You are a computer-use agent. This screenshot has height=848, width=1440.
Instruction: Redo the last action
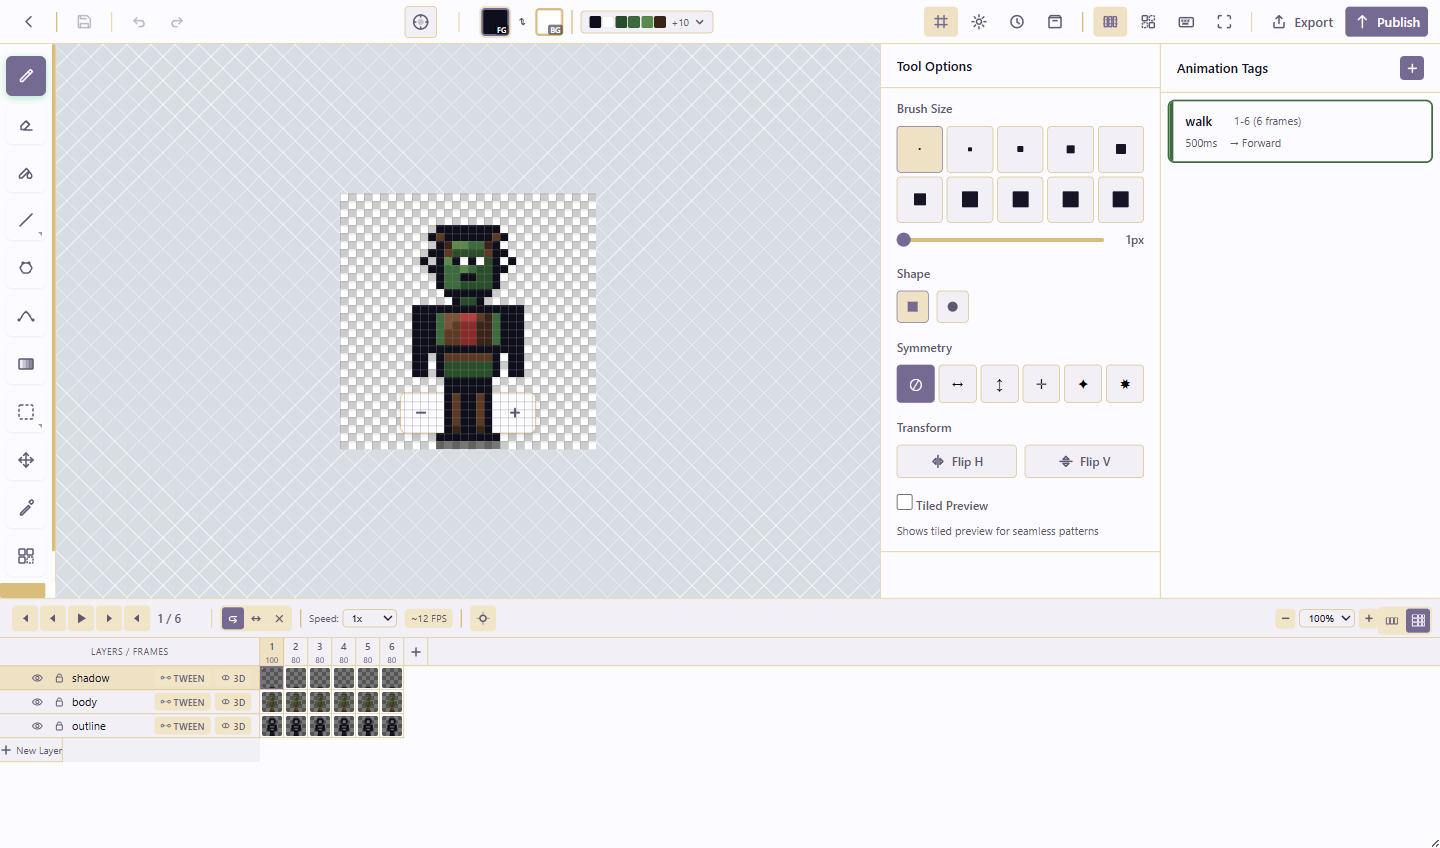[177, 22]
